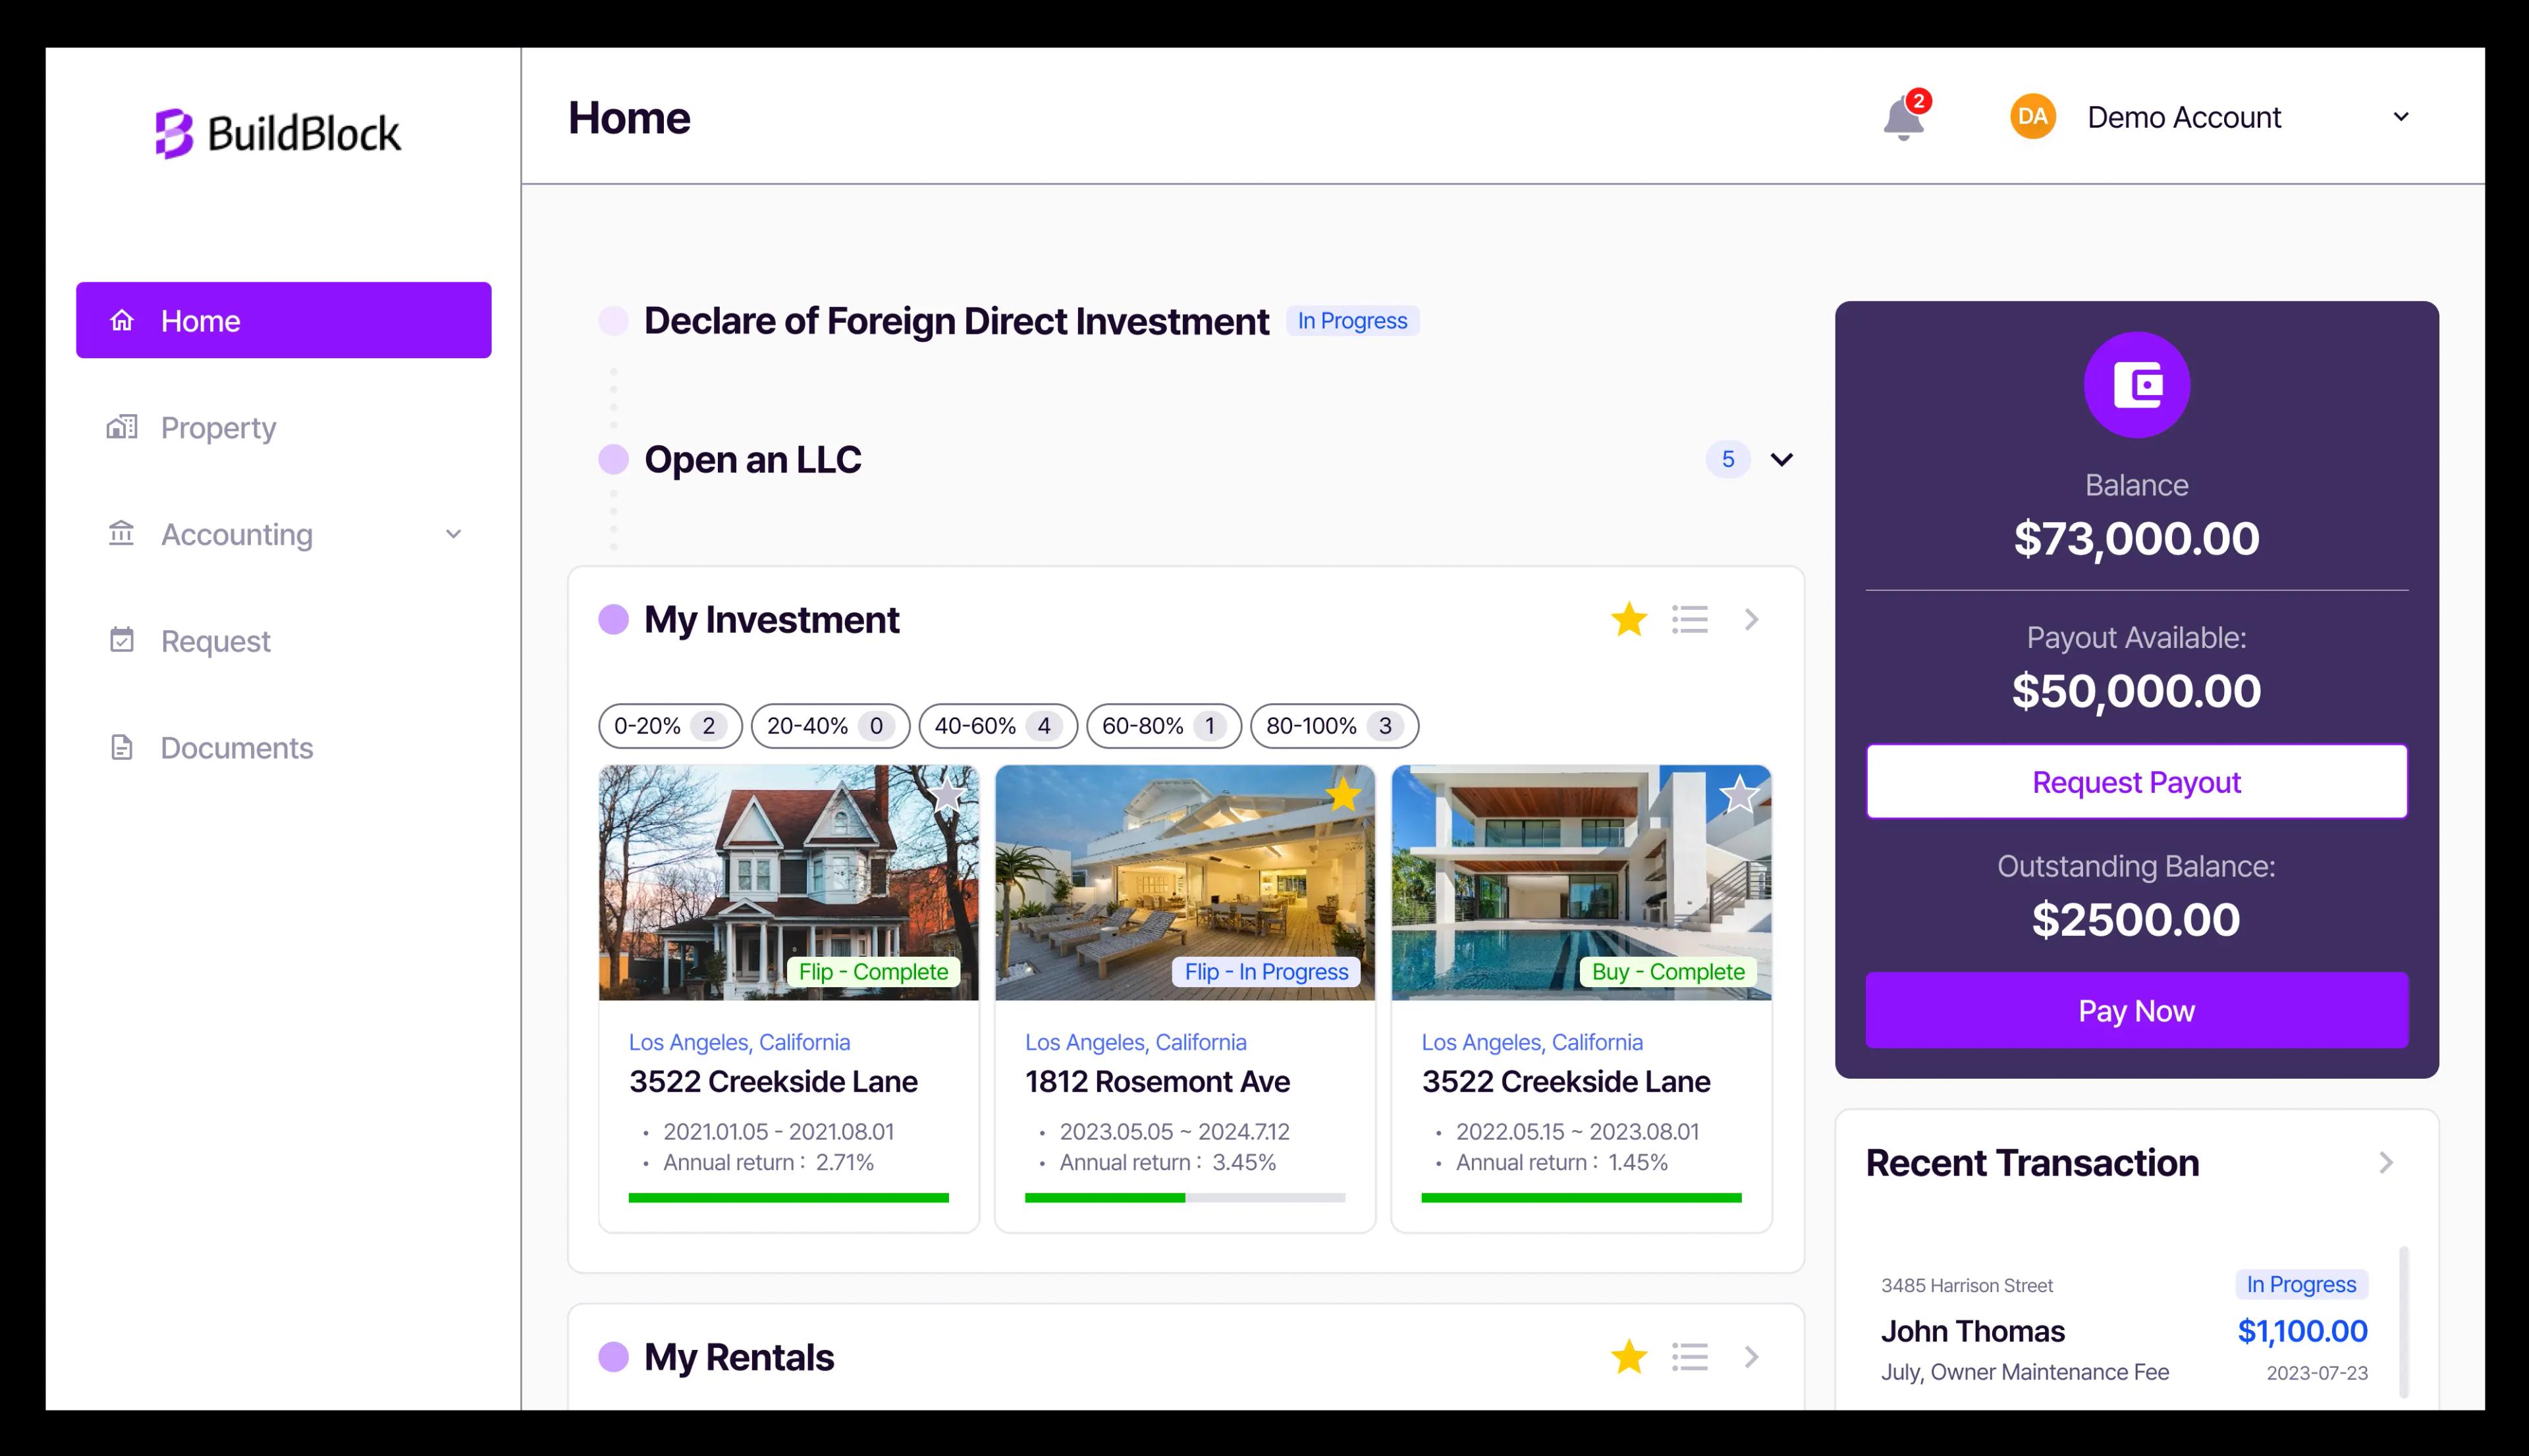Toggle My Rentals favorites star filter
Viewport: 2529px width, 1456px height.
[1629, 1357]
